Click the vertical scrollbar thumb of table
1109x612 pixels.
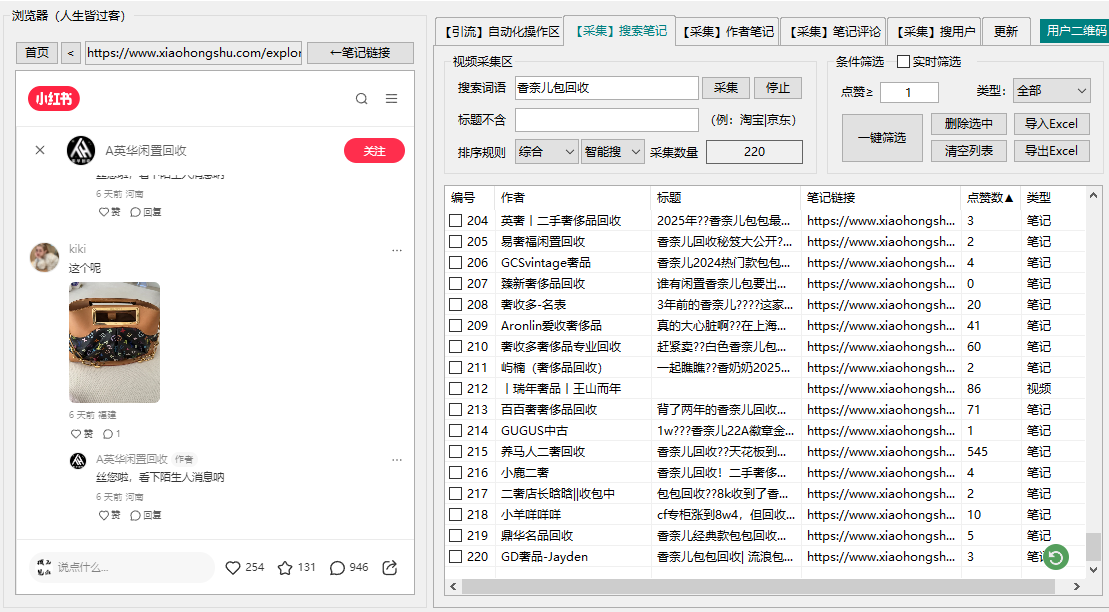click(1093, 546)
